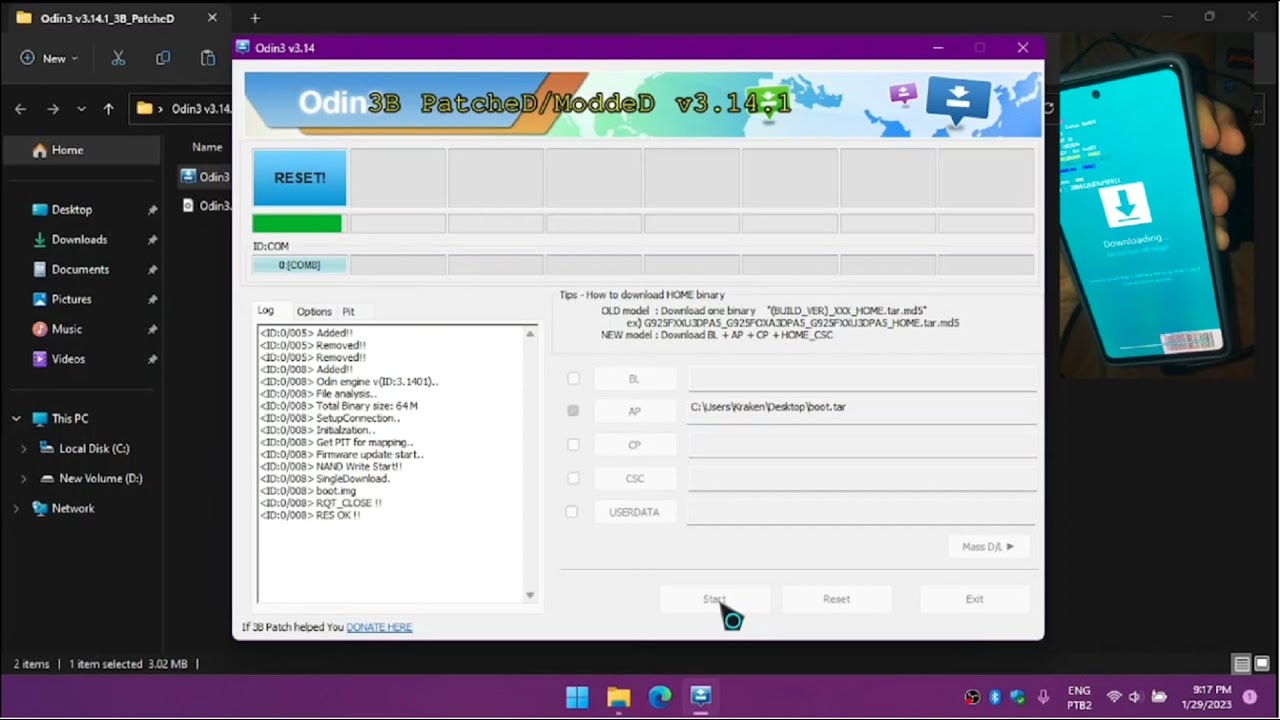Go forward in File Explorer

click(x=53, y=109)
